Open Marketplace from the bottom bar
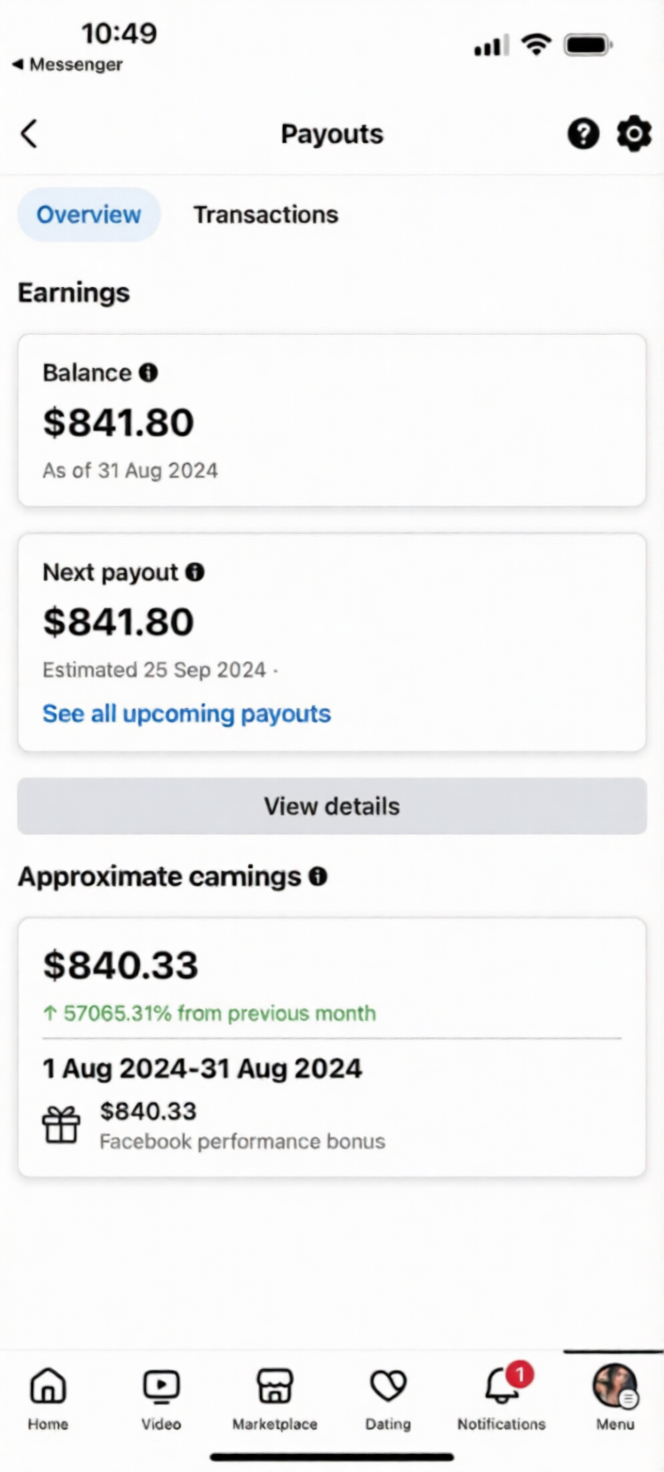Viewport: 664px width, 1472px height. 274,1397
